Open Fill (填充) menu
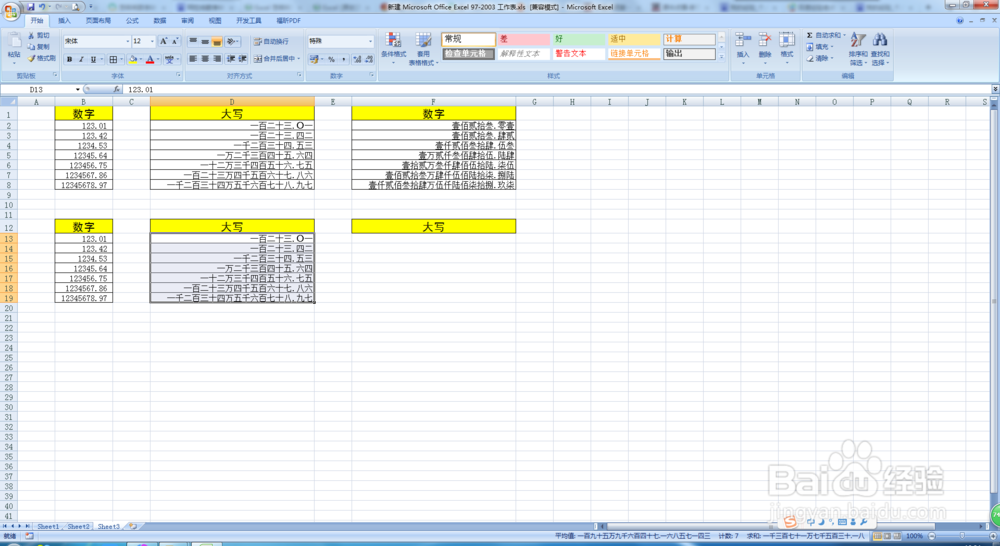 pos(819,47)
